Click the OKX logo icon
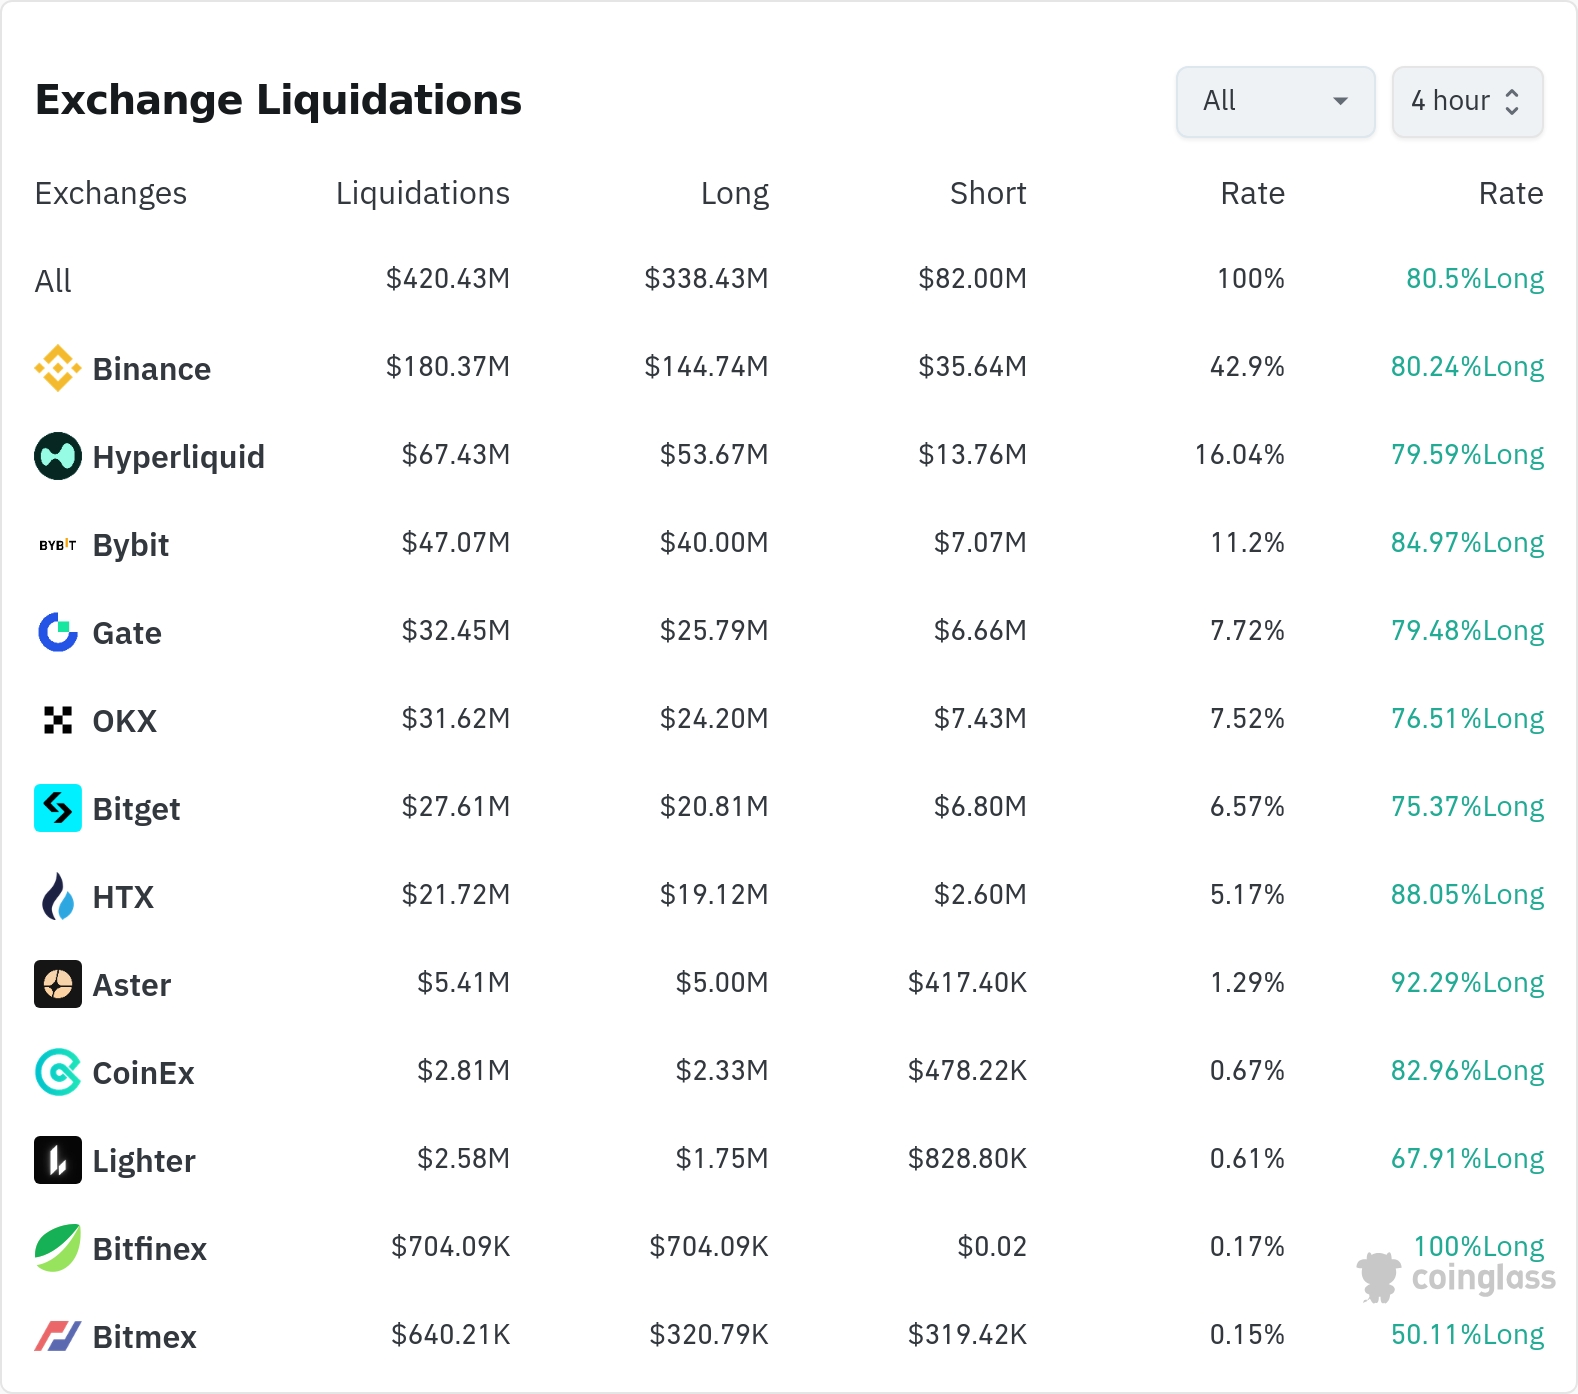The width and height of the screenshot is (1578, 1394). tap(58, 720)
